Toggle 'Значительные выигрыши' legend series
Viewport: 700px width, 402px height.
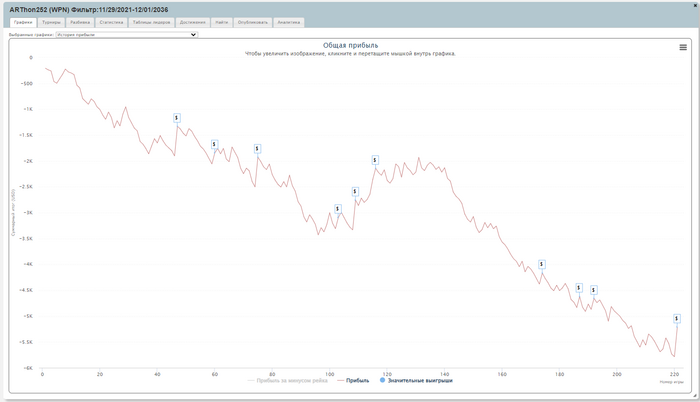[416, 381]
